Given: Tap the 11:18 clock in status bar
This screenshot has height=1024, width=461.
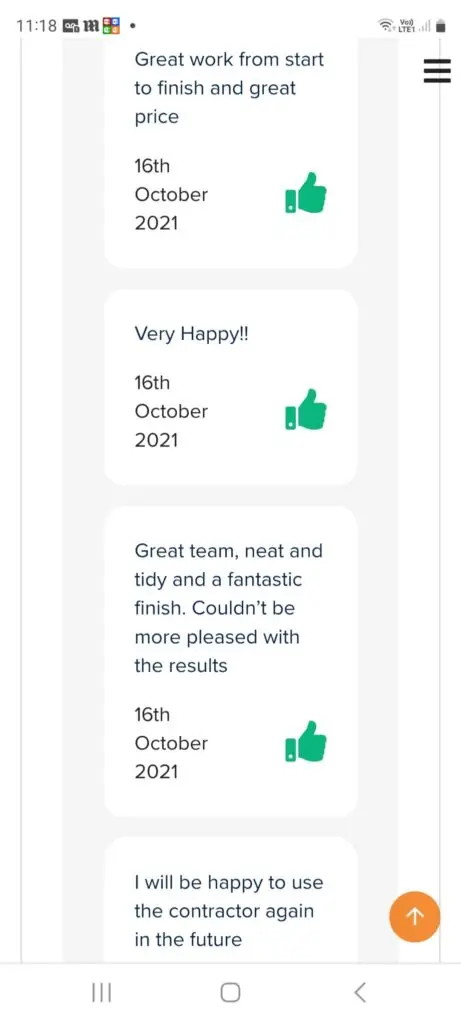Looking at the screenshot, I should pyautogui.click(x=37, y=27).
